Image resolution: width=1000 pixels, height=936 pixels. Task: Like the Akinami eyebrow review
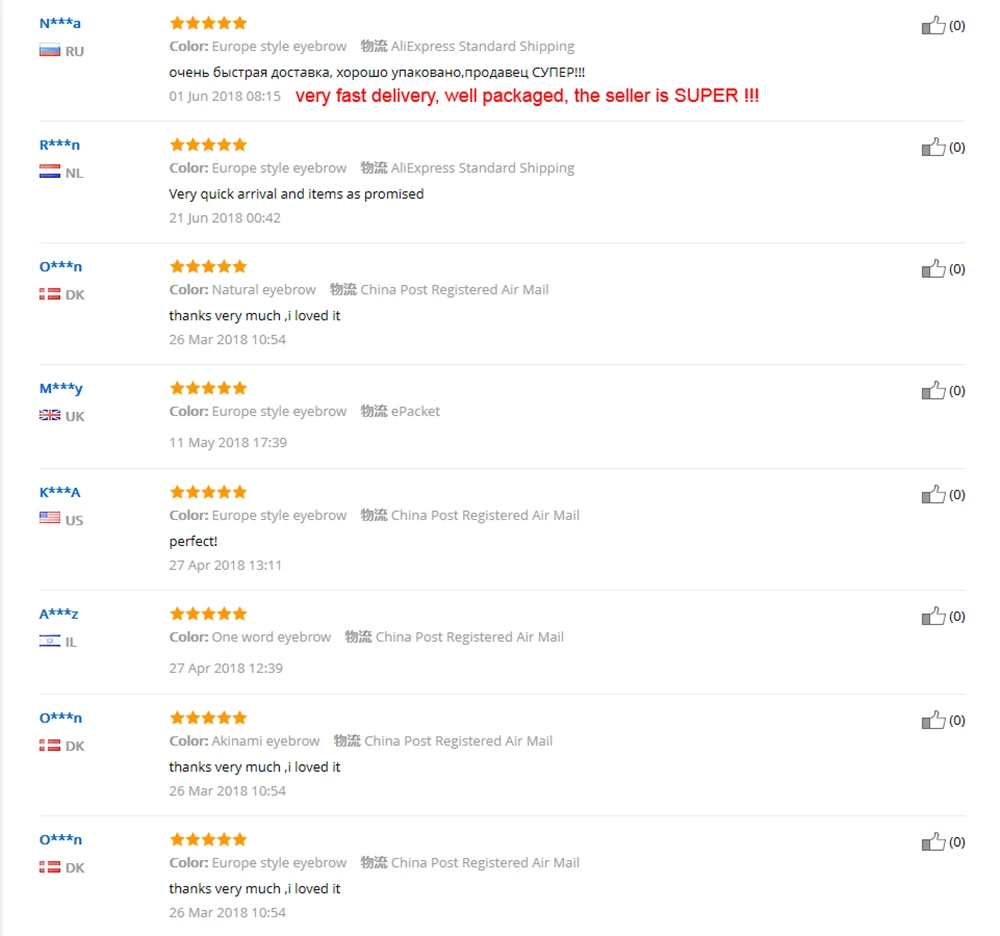[x=933, y=720]
